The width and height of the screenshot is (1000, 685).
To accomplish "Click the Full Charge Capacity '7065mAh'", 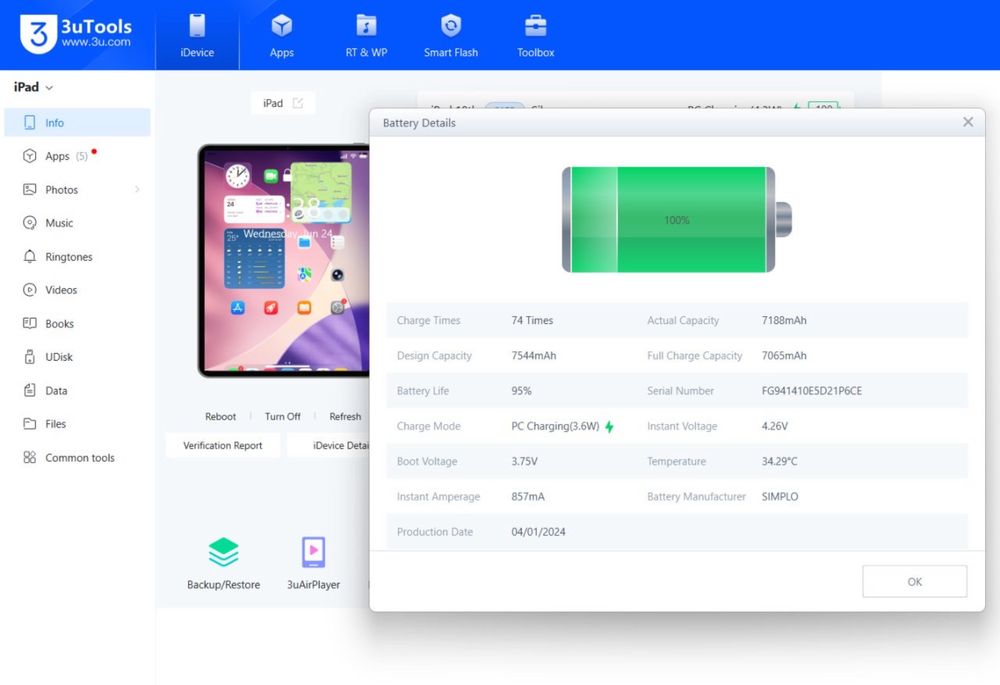I will [784, 355].
